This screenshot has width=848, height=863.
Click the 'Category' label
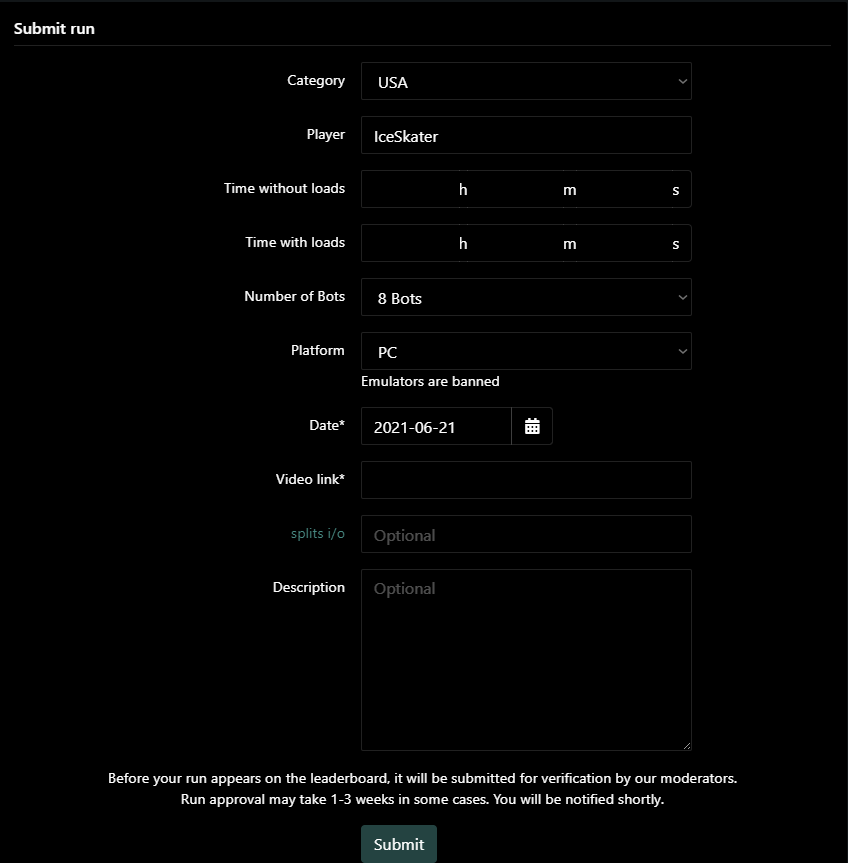(x=316, y=80)
